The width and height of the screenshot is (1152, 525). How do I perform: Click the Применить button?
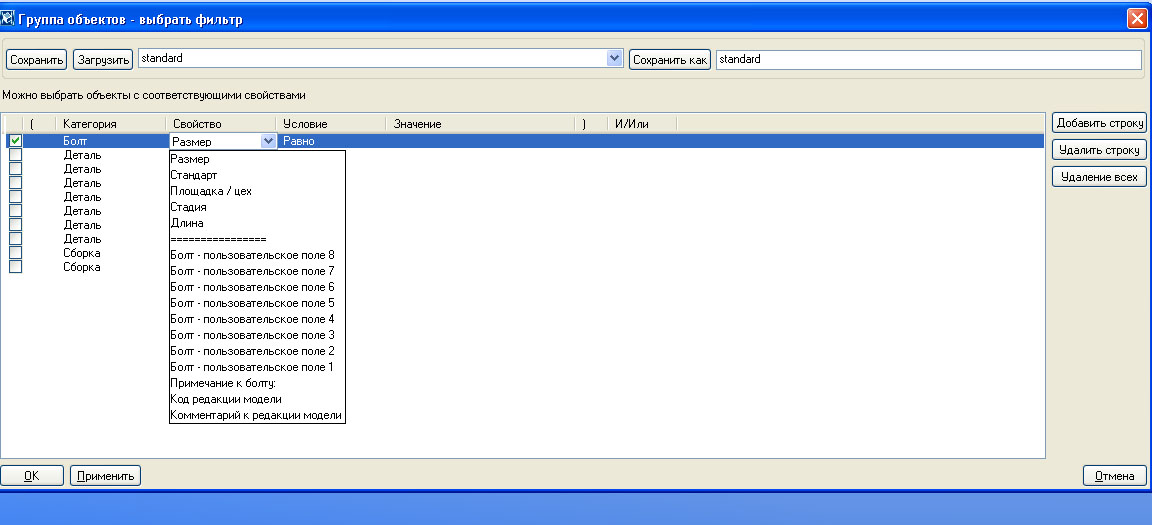[106, 476]
